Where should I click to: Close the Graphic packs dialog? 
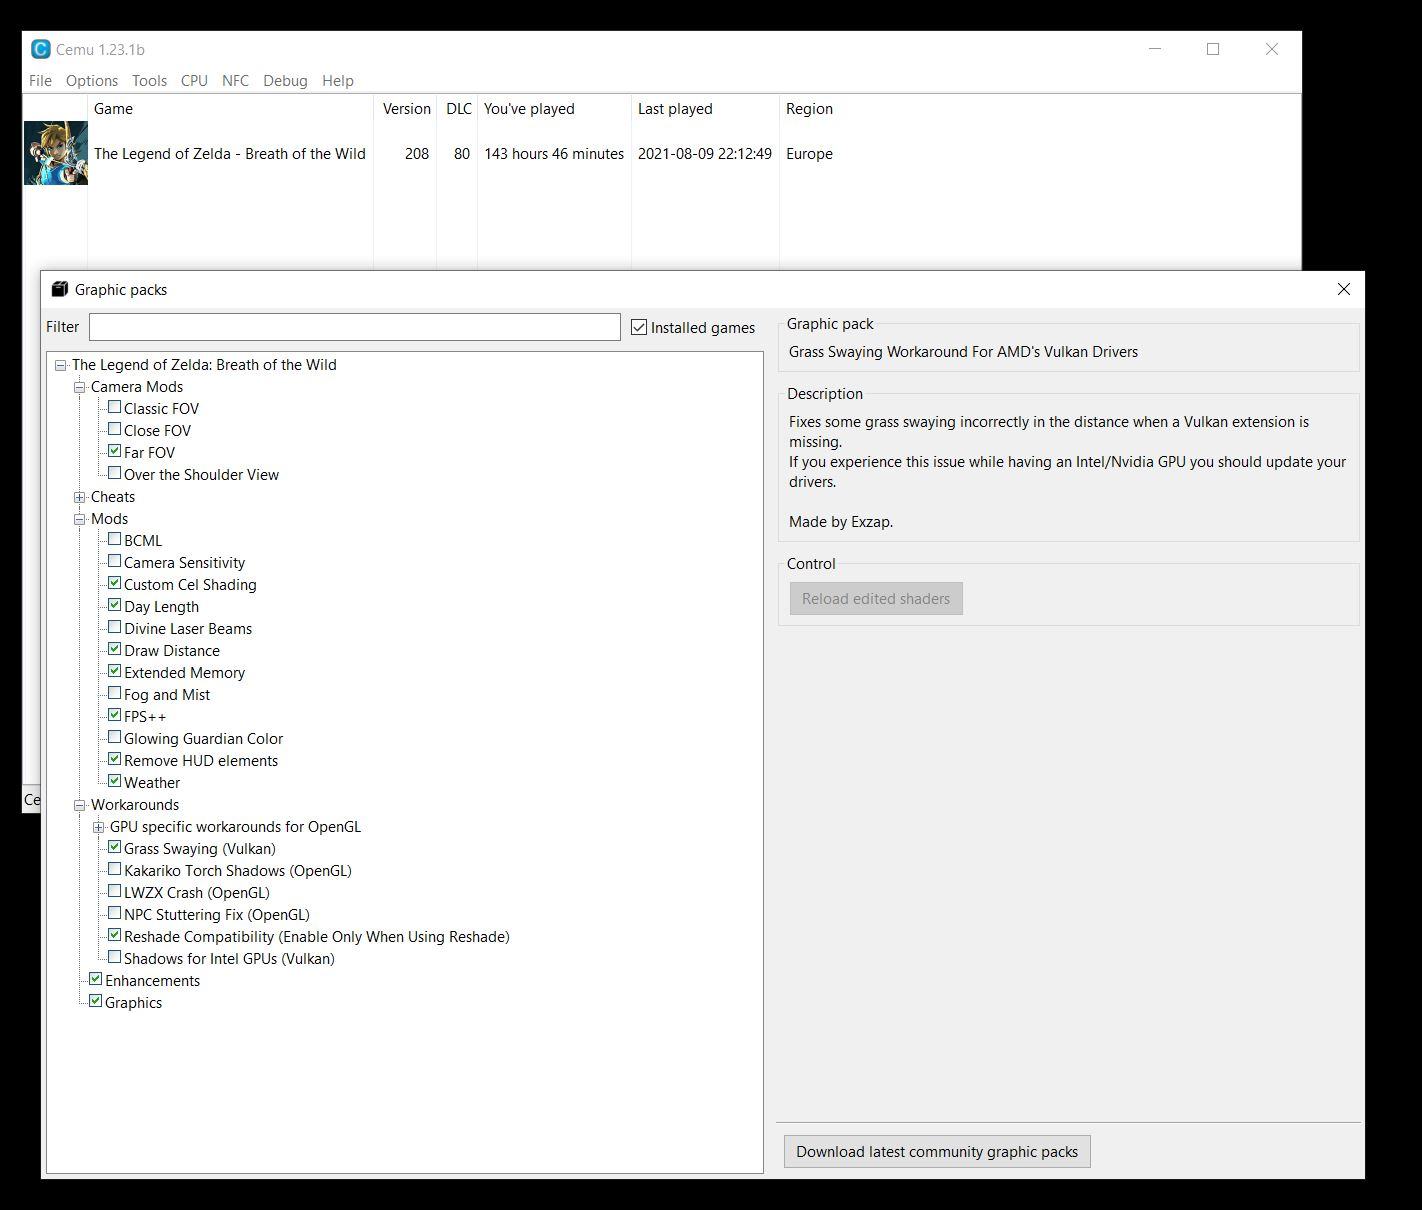1344,289
